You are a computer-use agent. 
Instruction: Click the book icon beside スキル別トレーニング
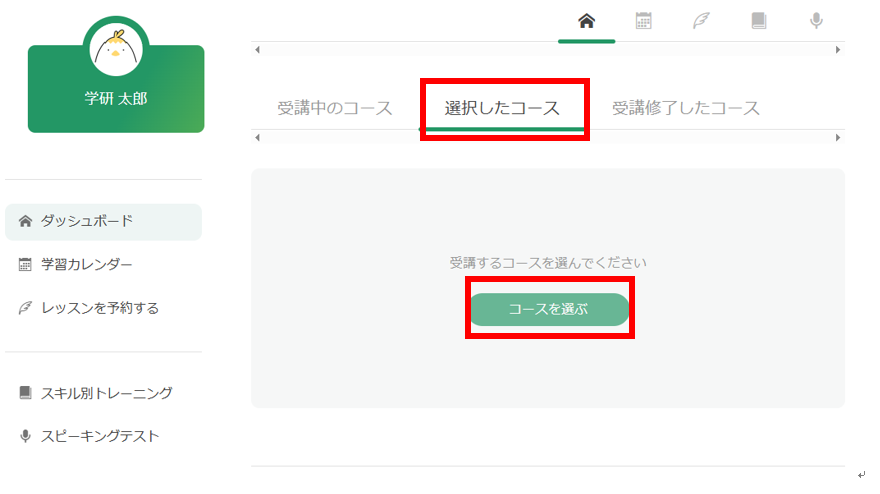(x=25, y=392)
